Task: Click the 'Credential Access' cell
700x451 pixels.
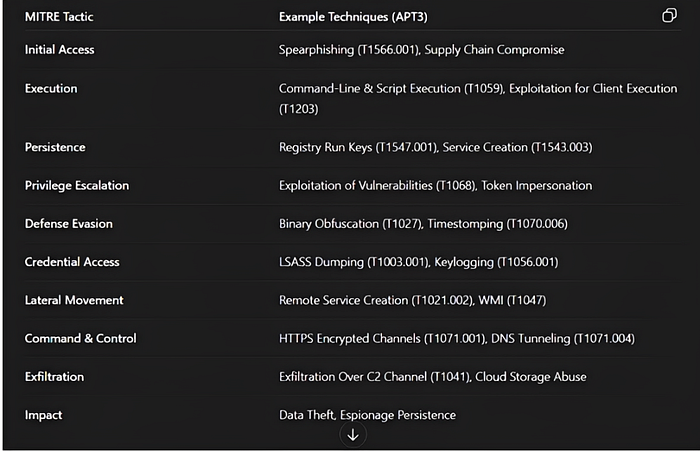Action: coord(72,262)
